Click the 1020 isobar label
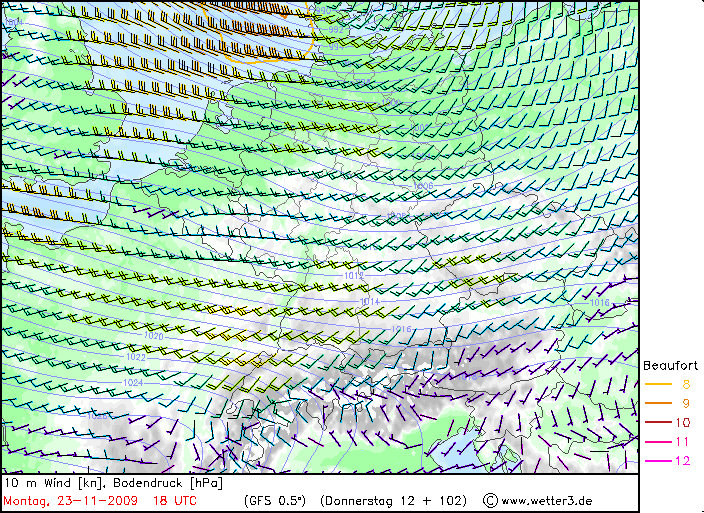The width and height of the screenshot is (704, 513). (x=154, y=336)
